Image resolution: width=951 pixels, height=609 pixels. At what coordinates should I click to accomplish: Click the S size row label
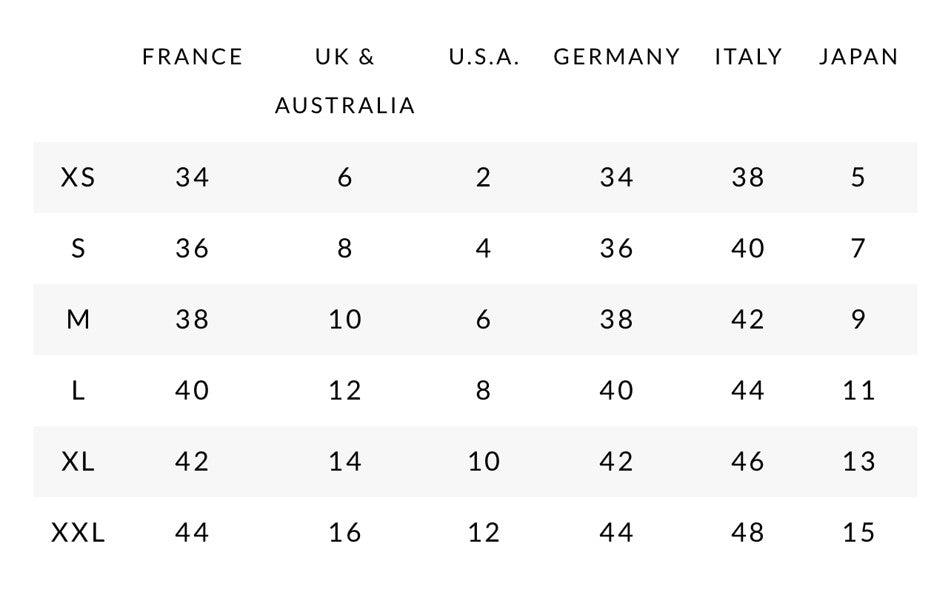[78, 249]
